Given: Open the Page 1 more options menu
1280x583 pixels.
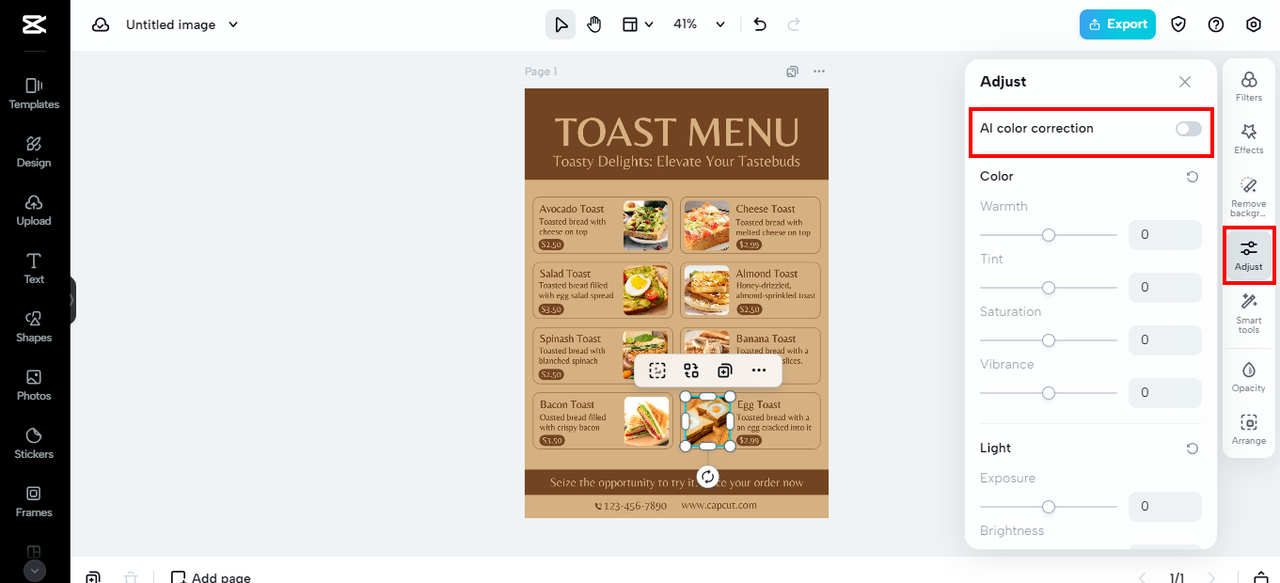Looking at the screenshot, I should coord(819,71).
